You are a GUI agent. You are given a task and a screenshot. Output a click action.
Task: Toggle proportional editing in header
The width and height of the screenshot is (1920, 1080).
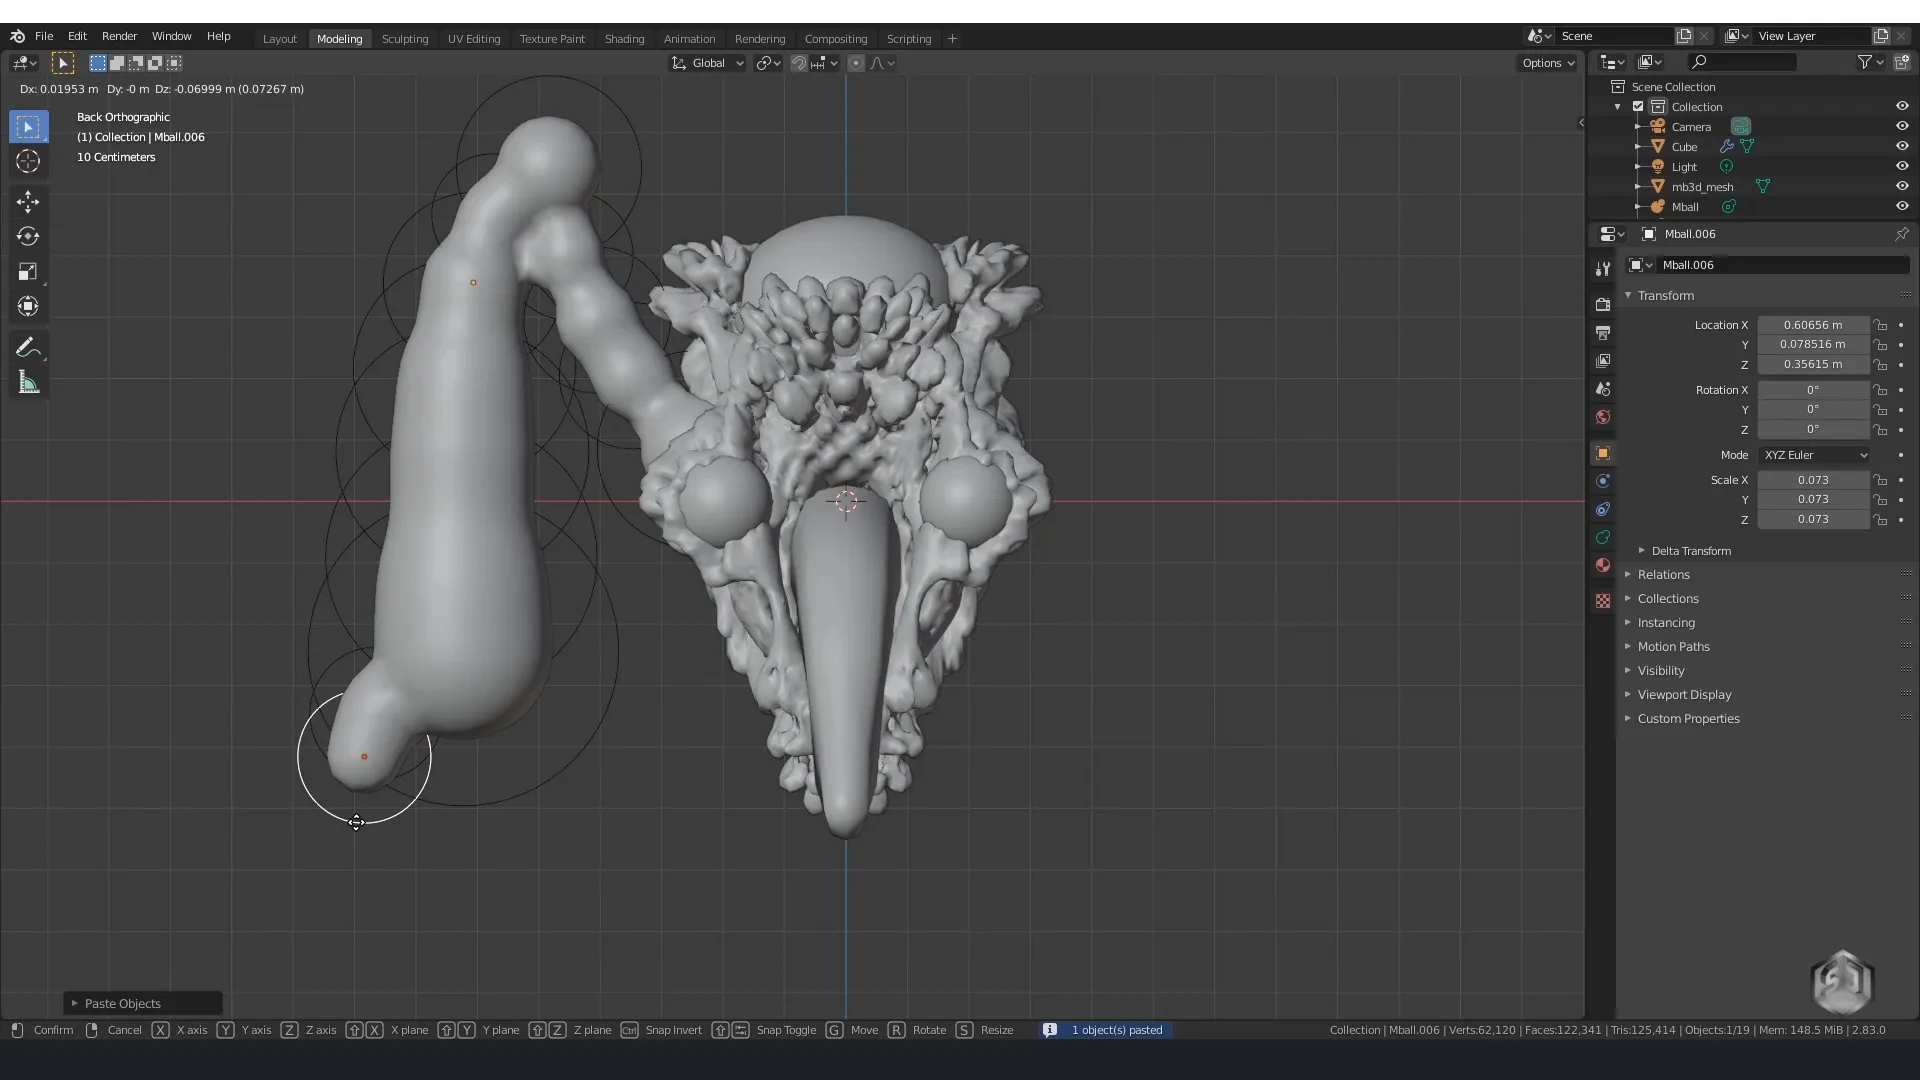coord(856,63)
